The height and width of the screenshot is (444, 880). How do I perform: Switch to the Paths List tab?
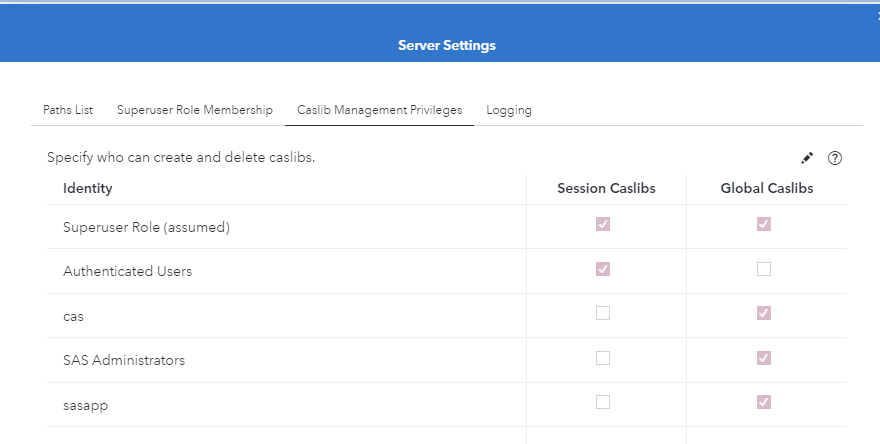tap(68, 110)
